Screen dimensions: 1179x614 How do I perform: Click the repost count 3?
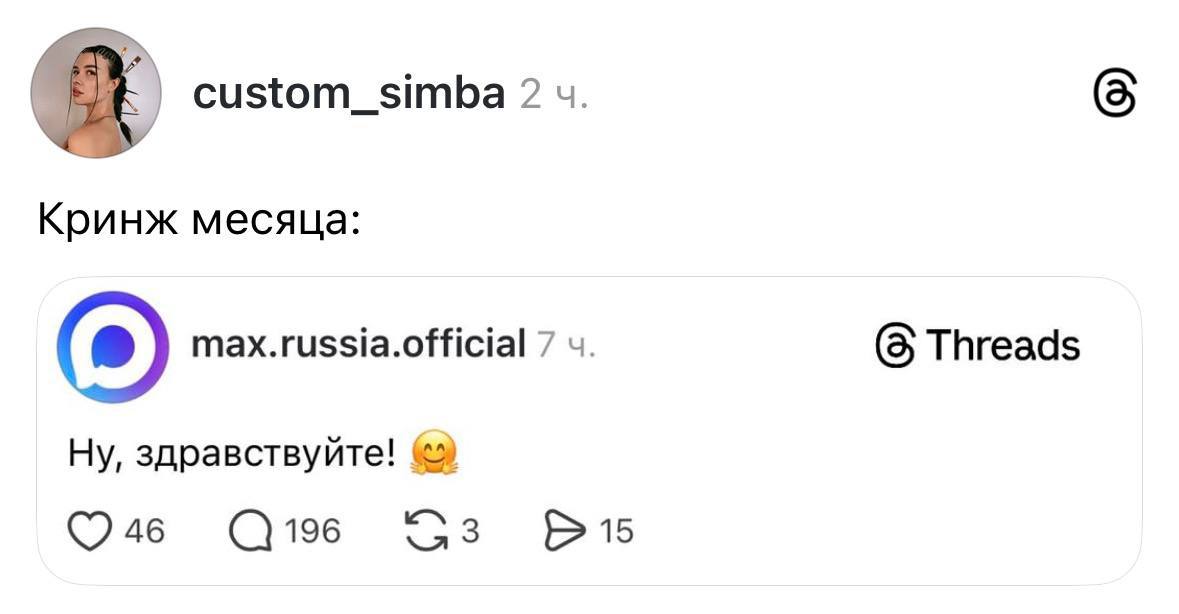(x=470, y=531)
